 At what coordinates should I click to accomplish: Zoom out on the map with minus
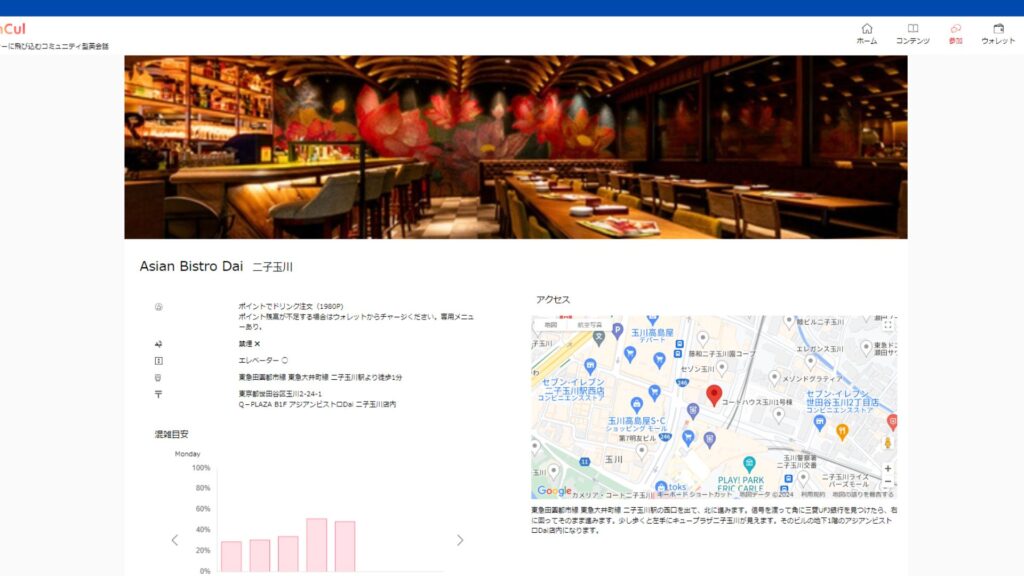click(x=888, y=482)
